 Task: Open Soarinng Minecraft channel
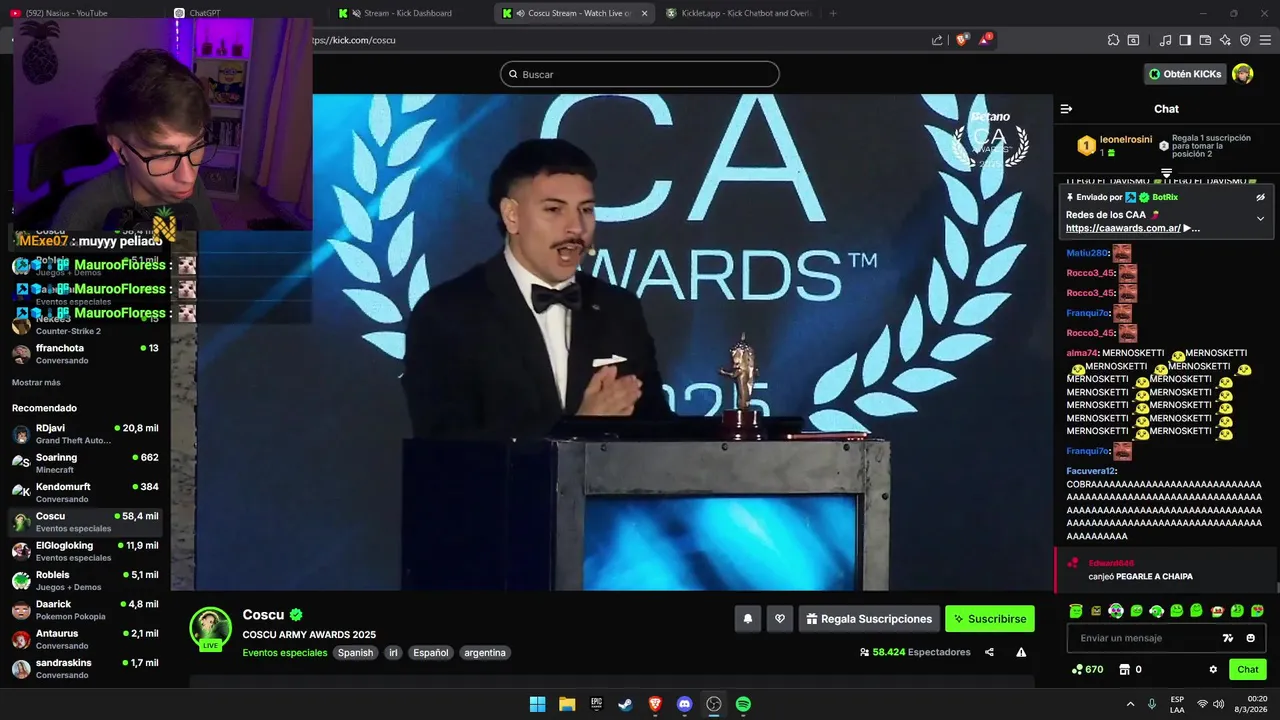click(85, 463)
